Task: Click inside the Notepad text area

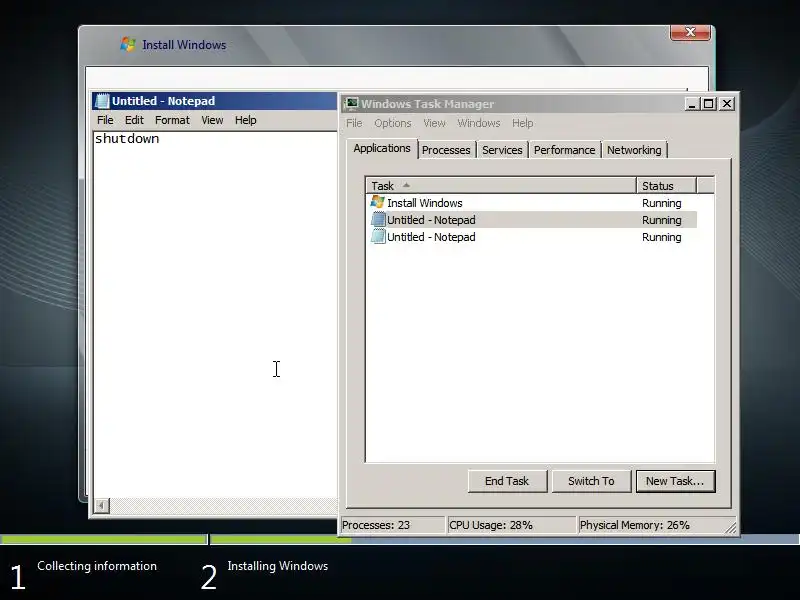Action: coord(215,314)
